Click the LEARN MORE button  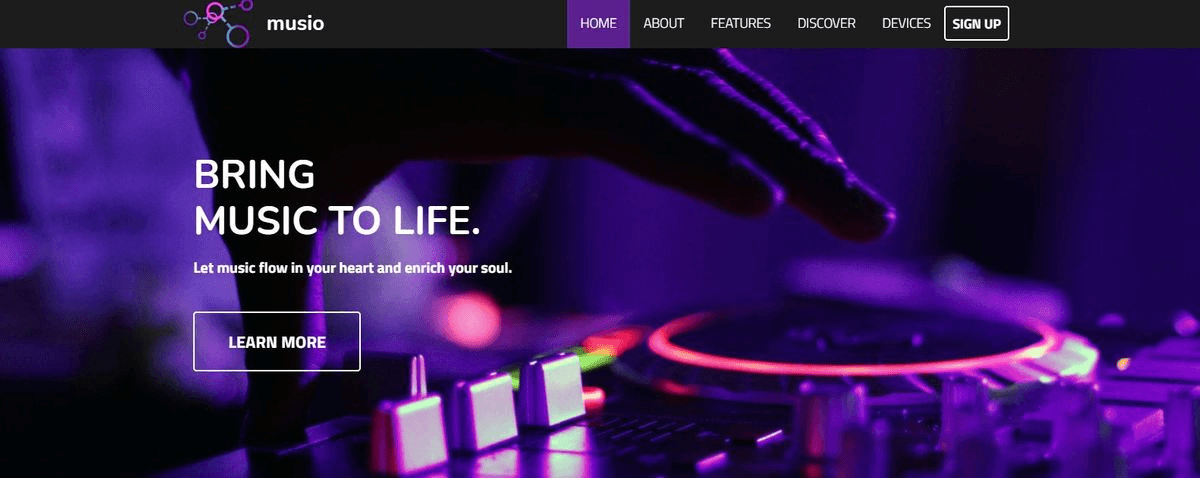[x=277, y=342]
